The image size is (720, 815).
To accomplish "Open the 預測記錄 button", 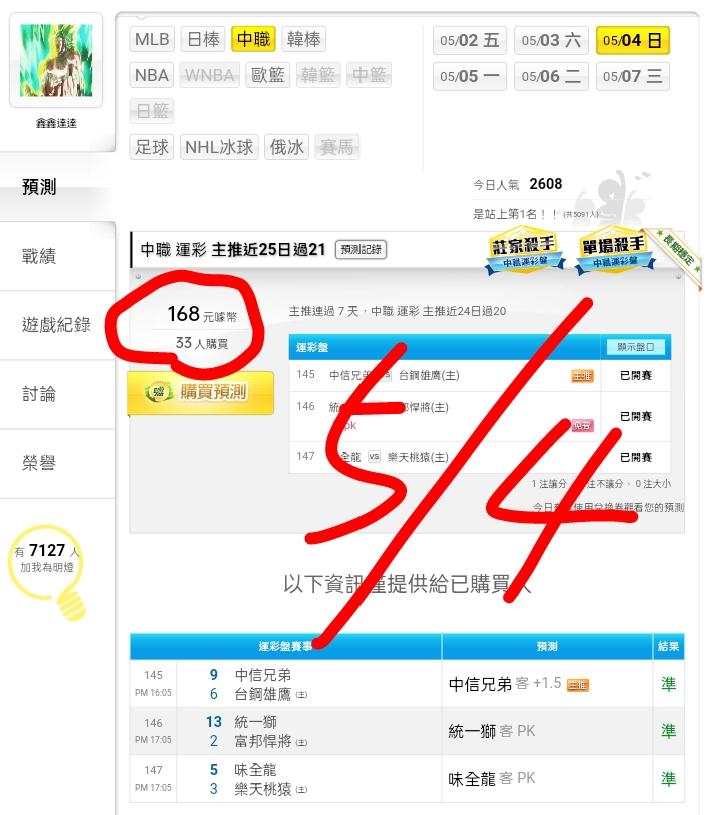I will 361,249.
